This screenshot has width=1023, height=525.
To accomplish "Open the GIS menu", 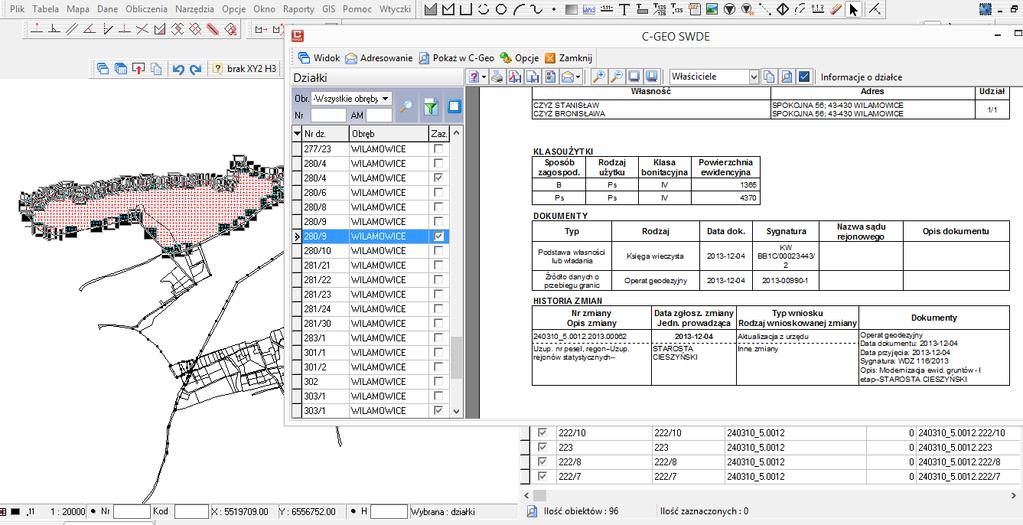I will point(328,9).
